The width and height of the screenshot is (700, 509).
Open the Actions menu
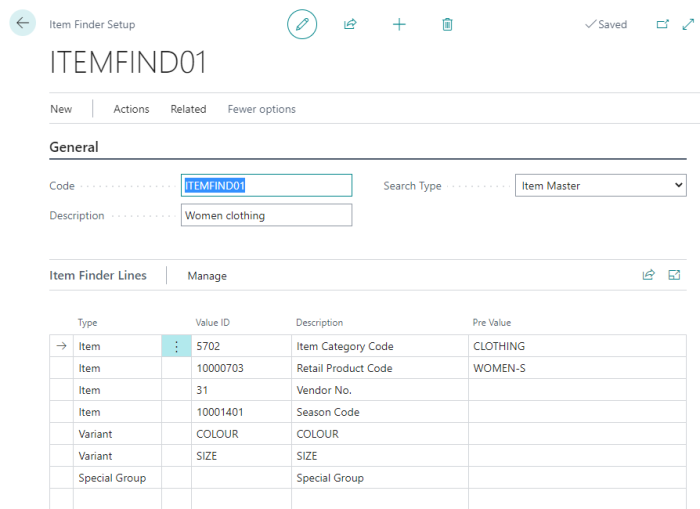pos(131,109)
